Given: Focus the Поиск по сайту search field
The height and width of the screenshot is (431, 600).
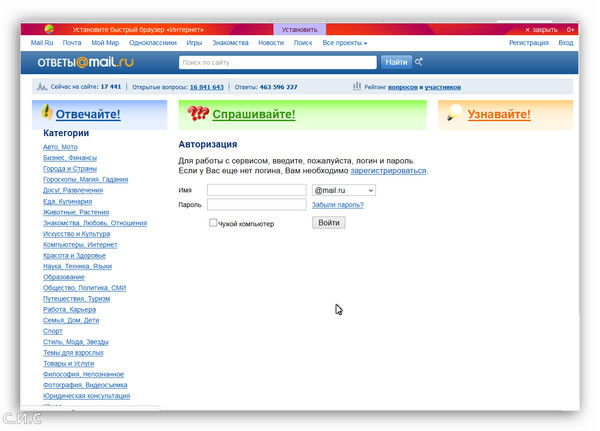Looking at the screenshot, I should 278,62.
